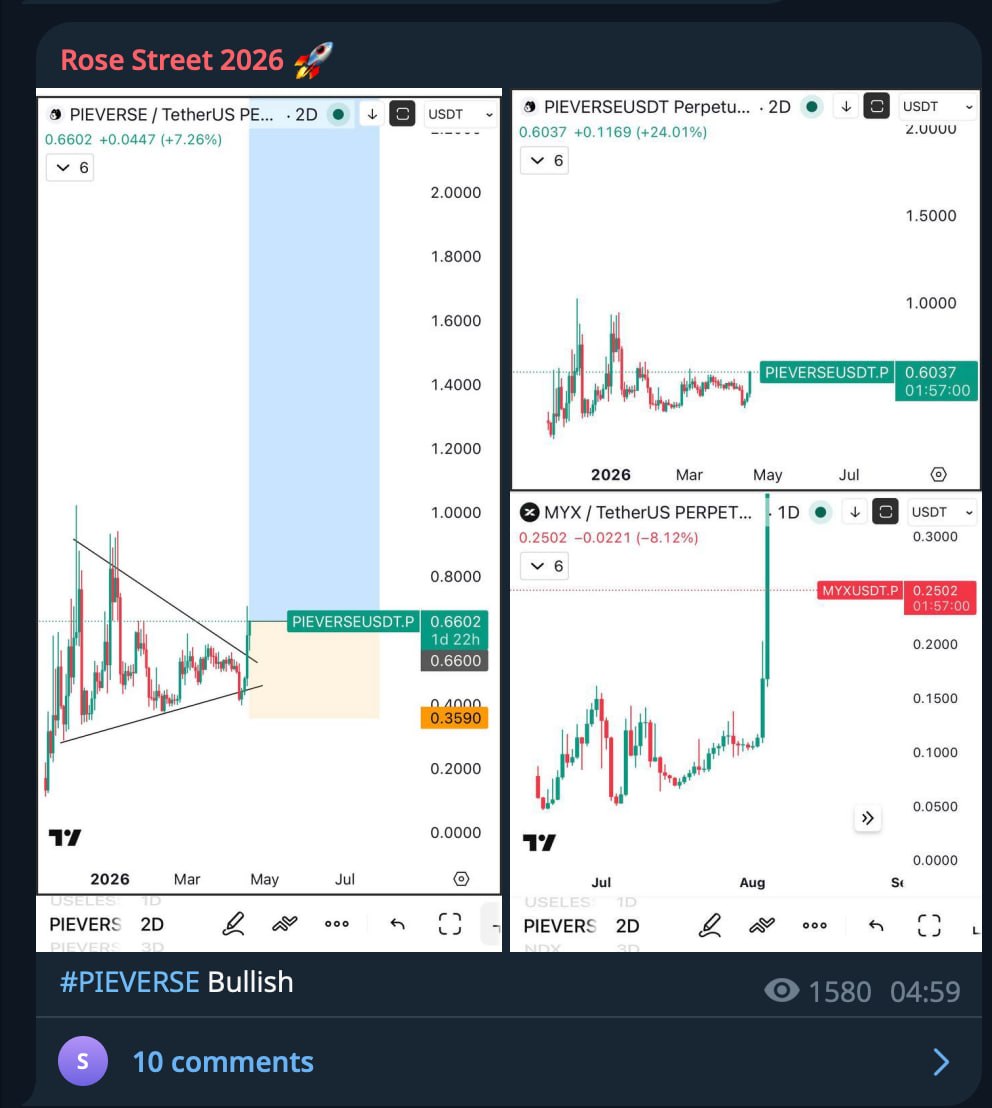Open USDT currency dropdown on PIEVERSE / TetherUS chart
The image size is (992, 1108).
coord(460,114)
